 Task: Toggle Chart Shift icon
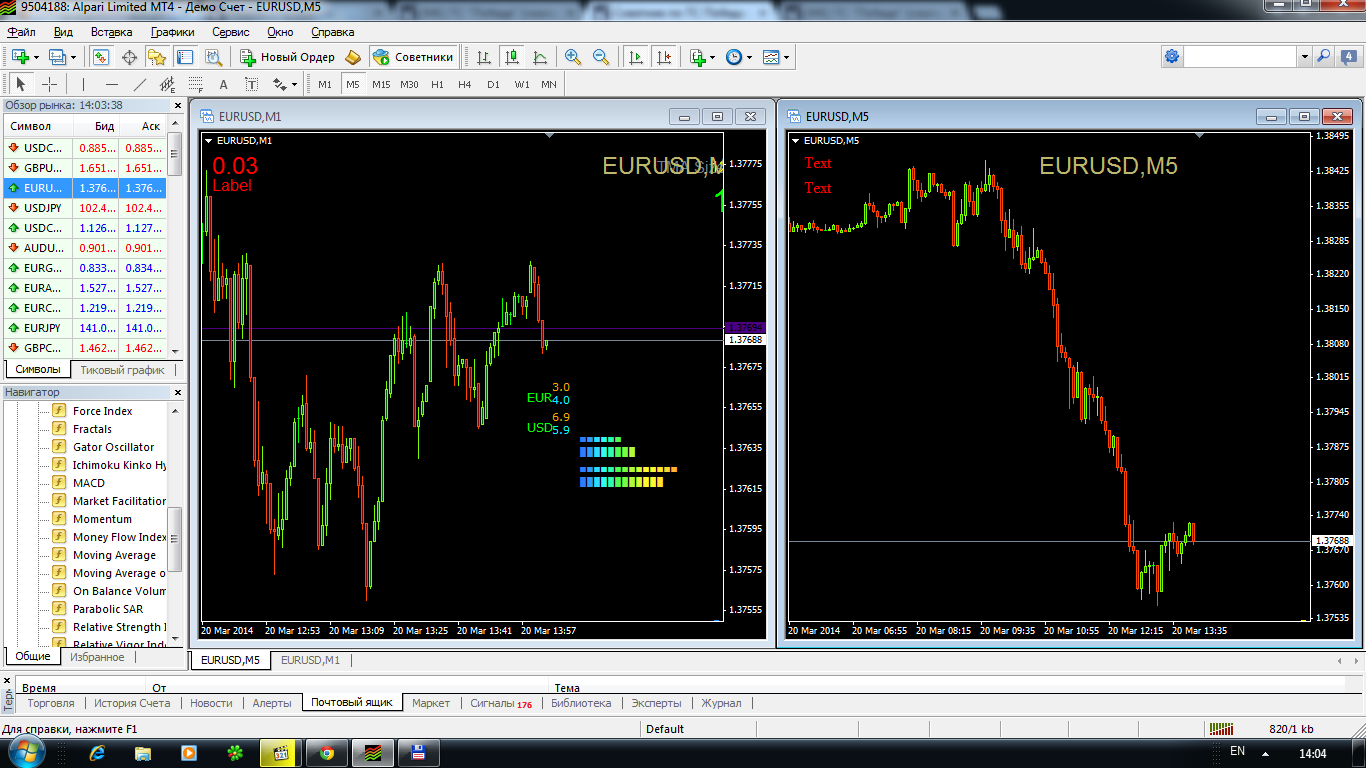click(664, 57)
